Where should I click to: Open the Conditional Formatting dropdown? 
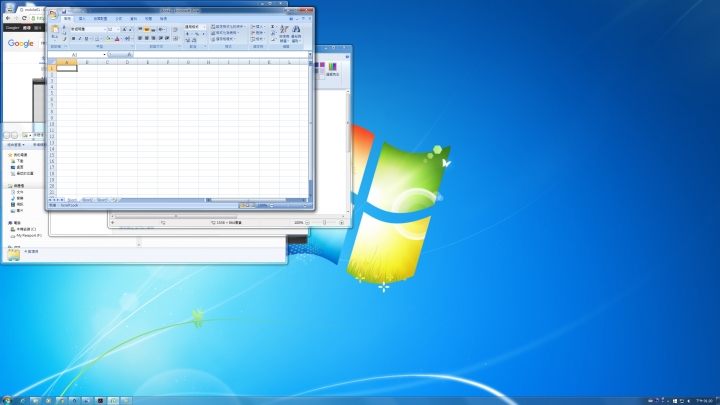228,27
